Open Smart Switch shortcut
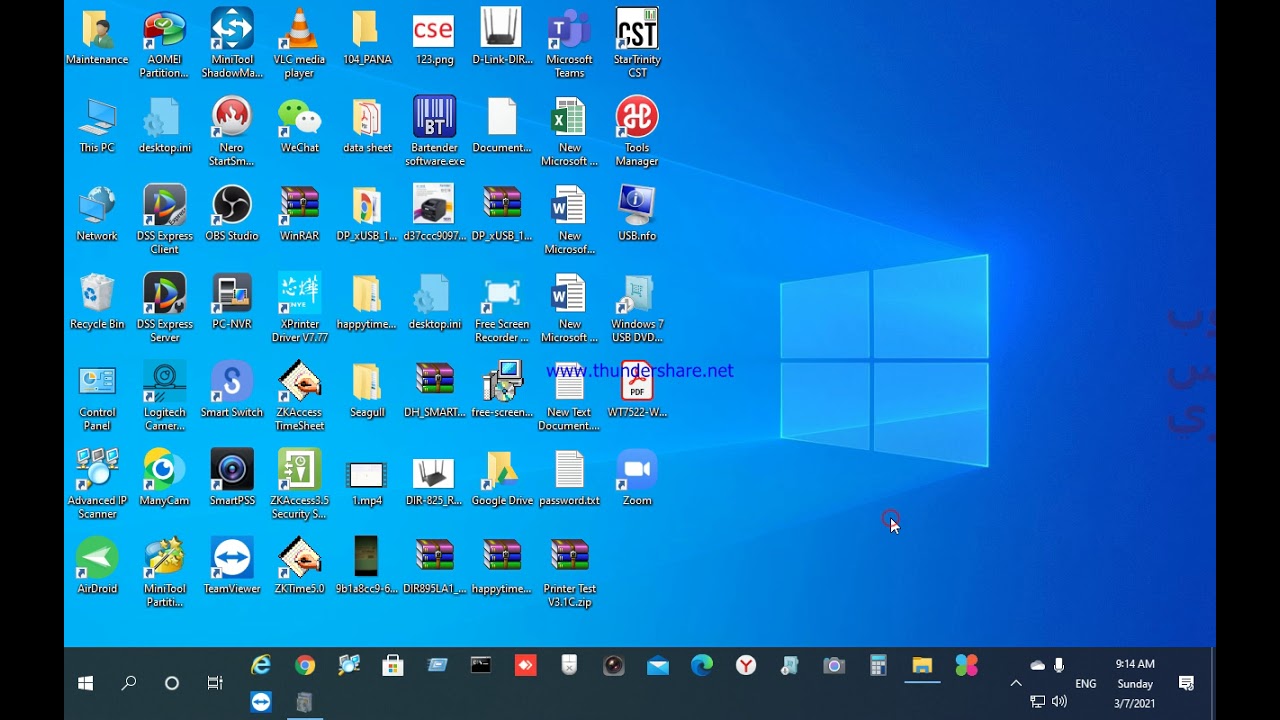The width and height of the screenshot is (1280, 720). pos(232,390)
